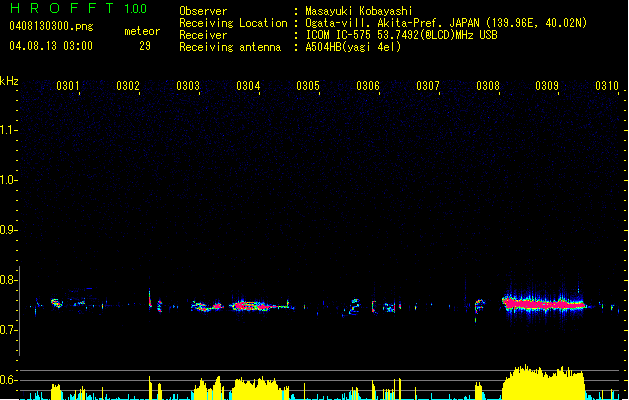Click the kHz axis unit label
Image resolution: width=629 pixels, height=400 pixels.
9,81
